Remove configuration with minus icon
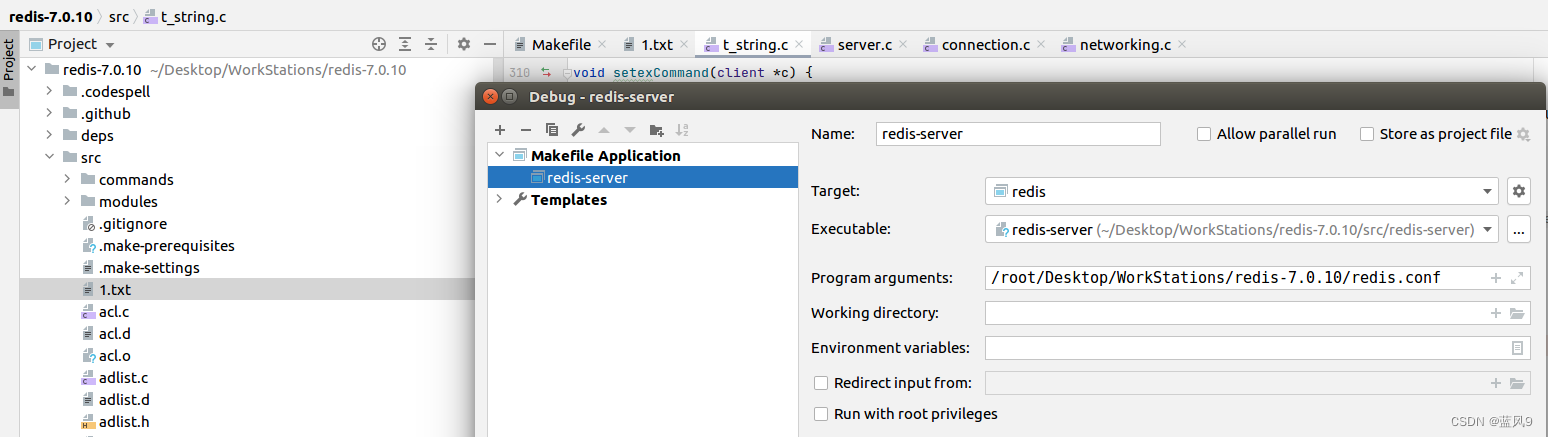Image resolution: width=1548 pixels, height=437 pixels. 526,130
